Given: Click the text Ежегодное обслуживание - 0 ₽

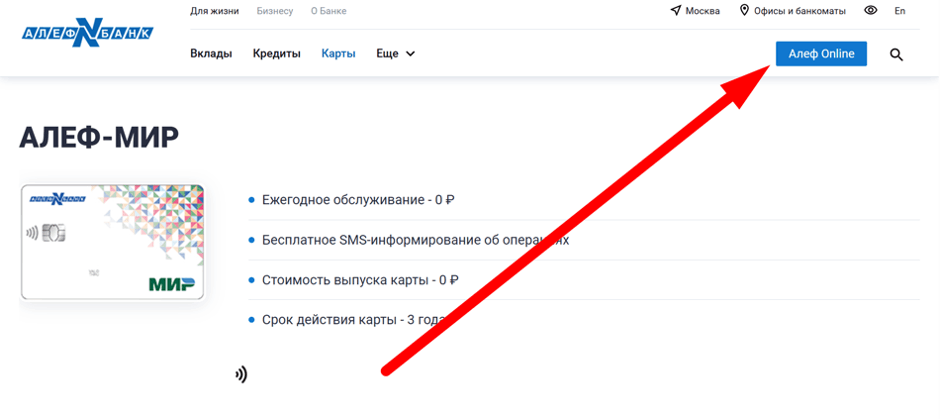Looking at the screenshot, I should coord(358,200).
